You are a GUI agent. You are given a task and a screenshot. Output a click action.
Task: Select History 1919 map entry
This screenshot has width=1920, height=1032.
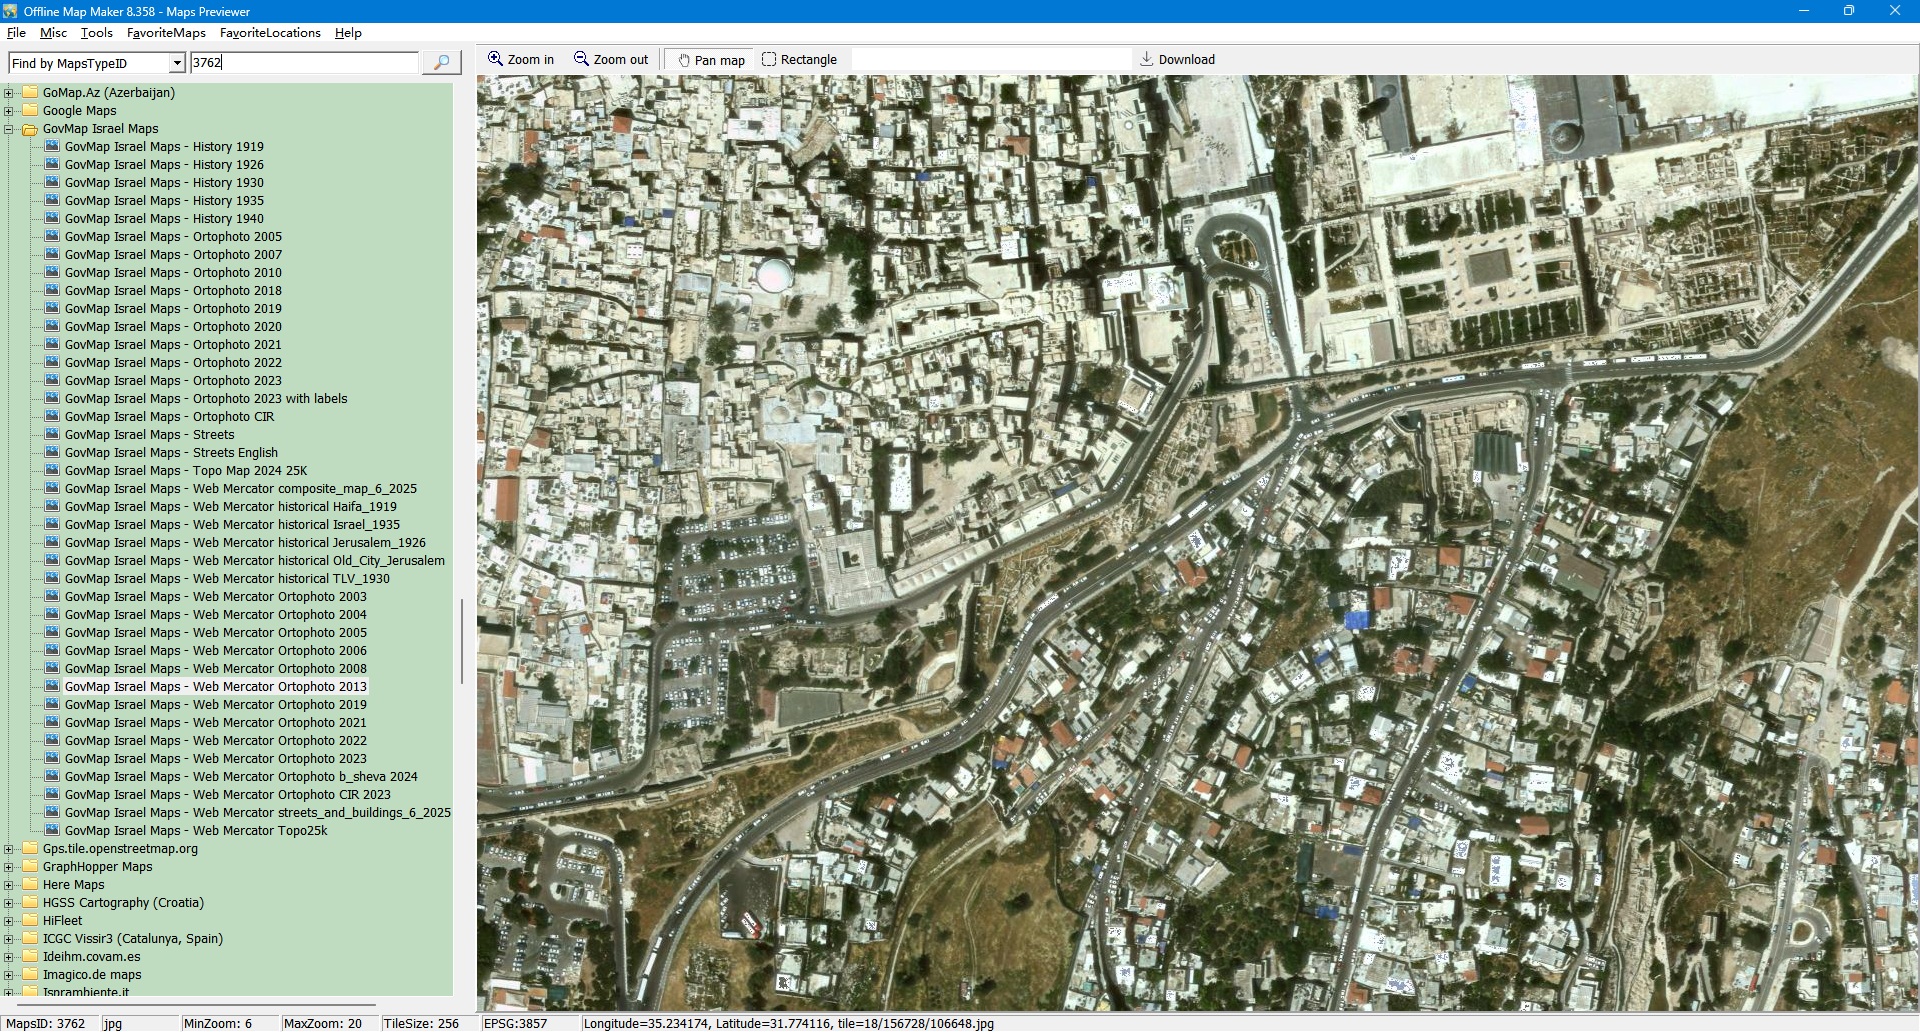(x=164, y=147)
